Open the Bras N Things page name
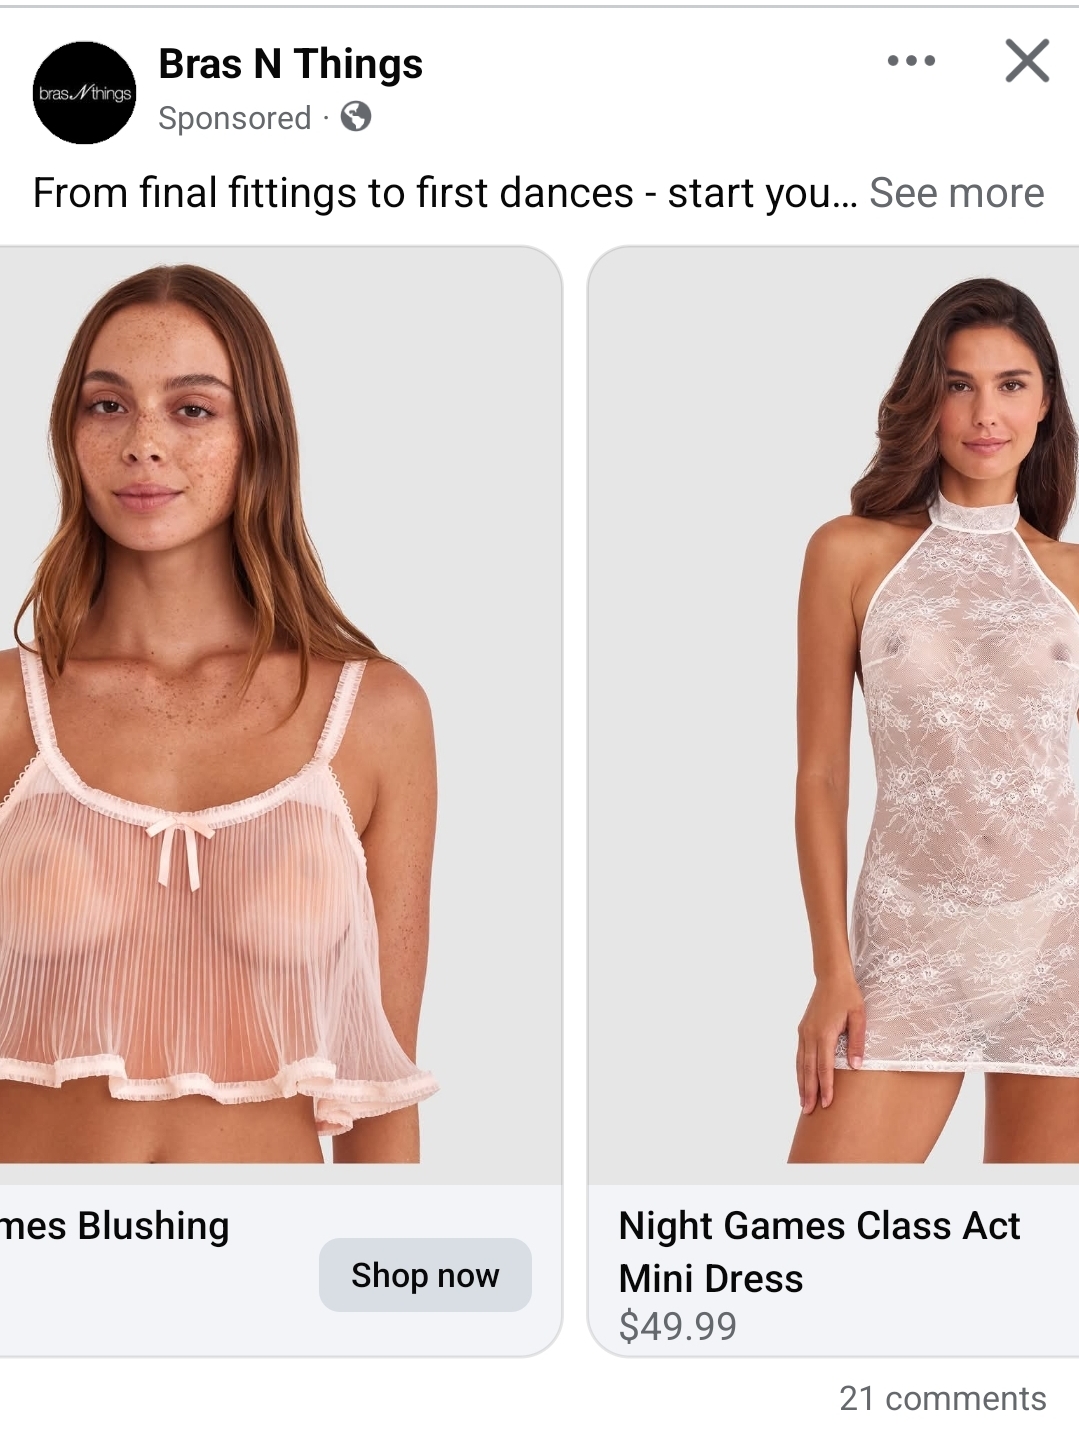Viewport: 1079px width, 1430px height. pyautogui.click(x=290, y=64)
